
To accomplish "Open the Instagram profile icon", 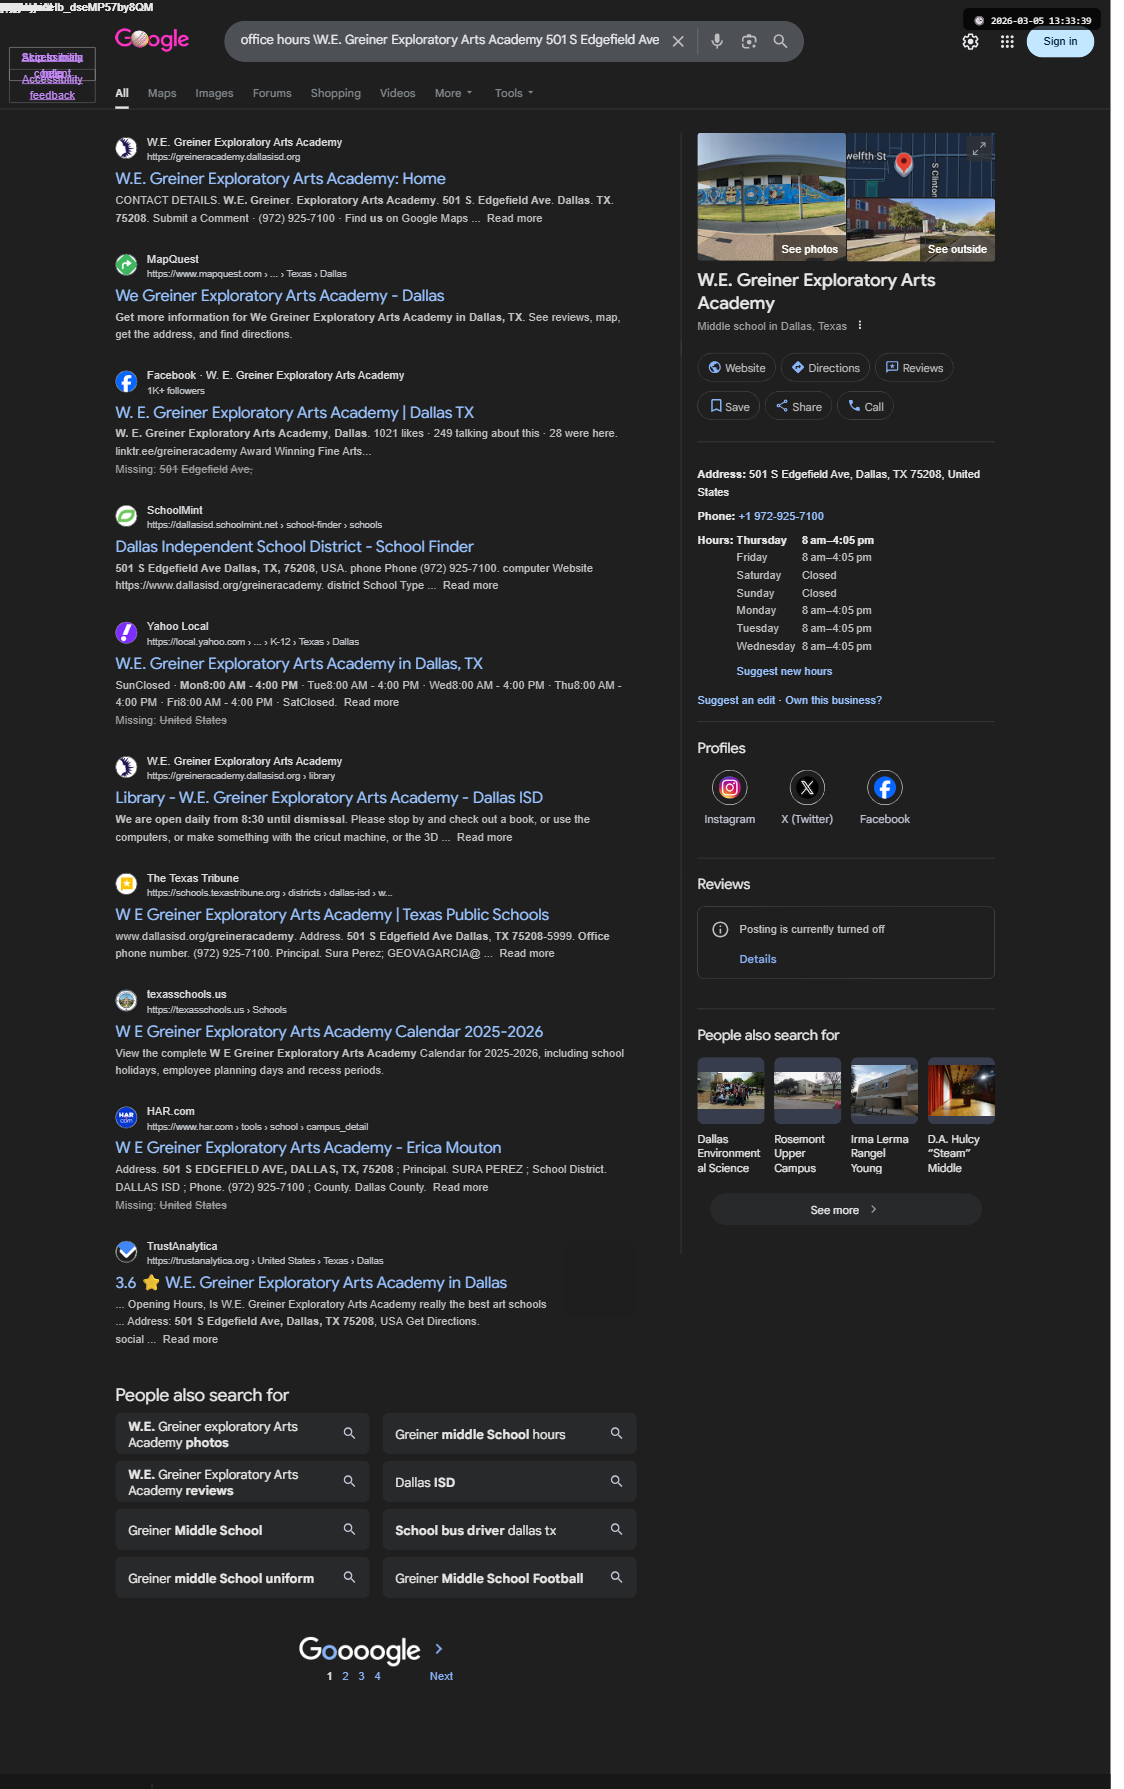I will click(730, 788).
